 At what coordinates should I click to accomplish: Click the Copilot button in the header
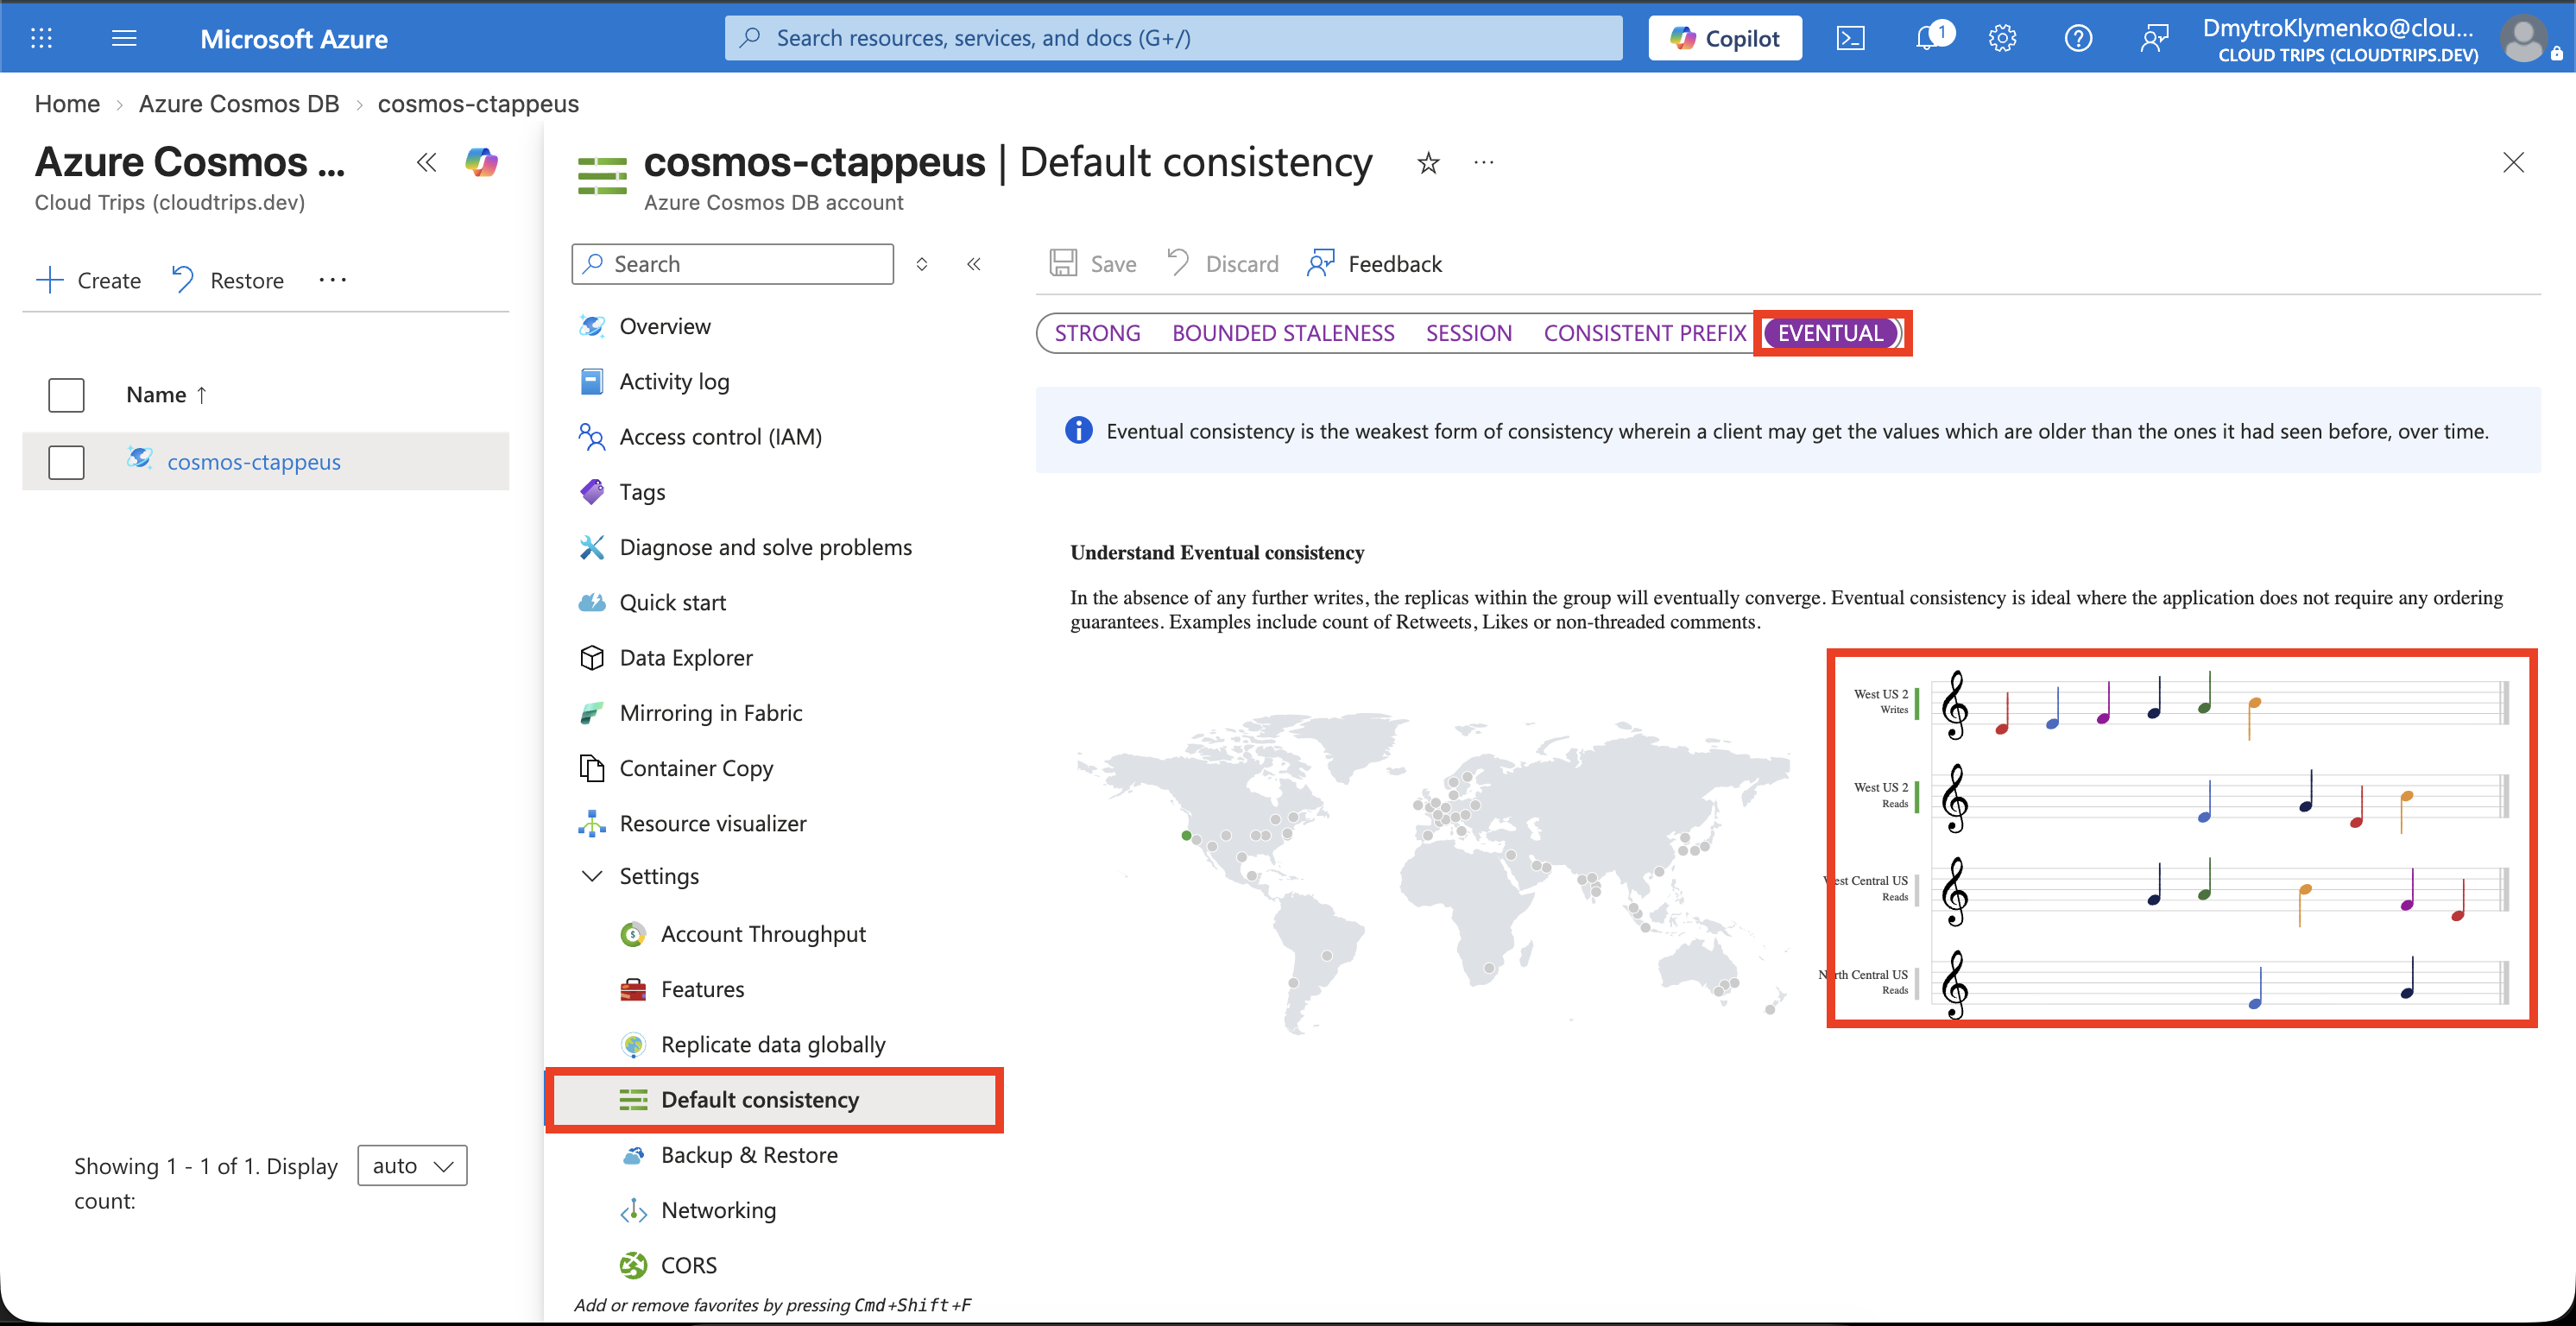pyautogui.click(x=1725, y=38)
